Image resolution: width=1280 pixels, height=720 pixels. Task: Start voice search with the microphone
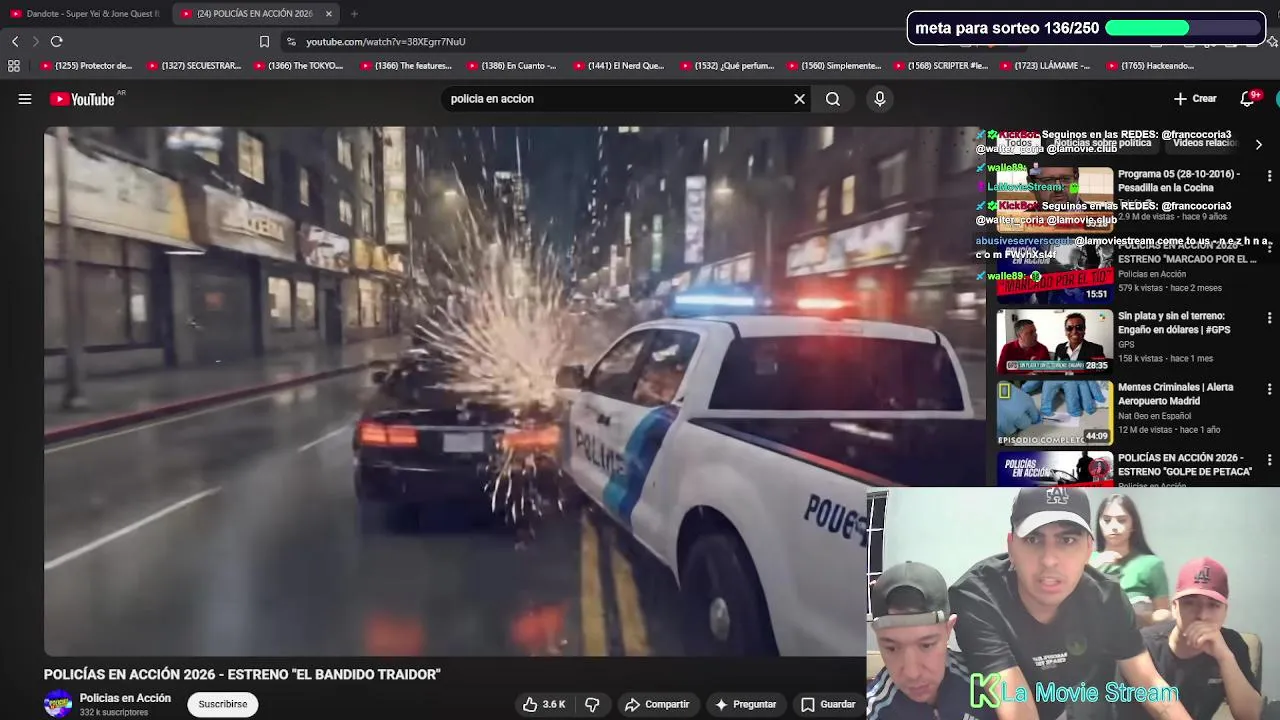(x=880, y=99)
